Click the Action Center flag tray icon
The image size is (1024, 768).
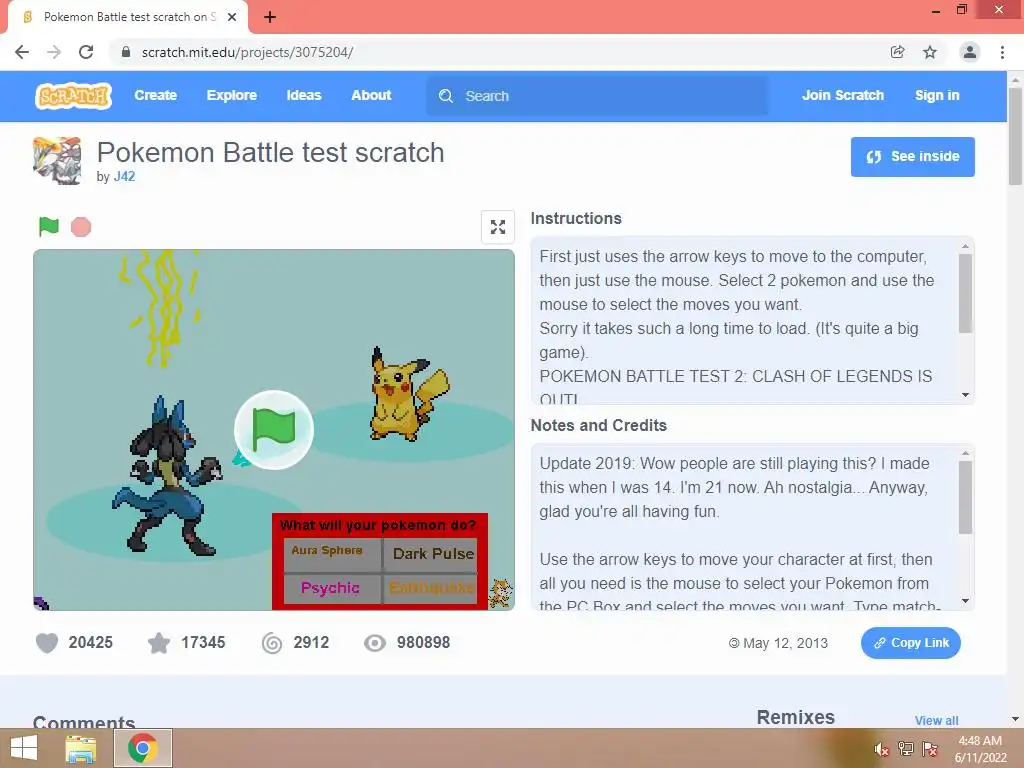(x=930, y=748)
